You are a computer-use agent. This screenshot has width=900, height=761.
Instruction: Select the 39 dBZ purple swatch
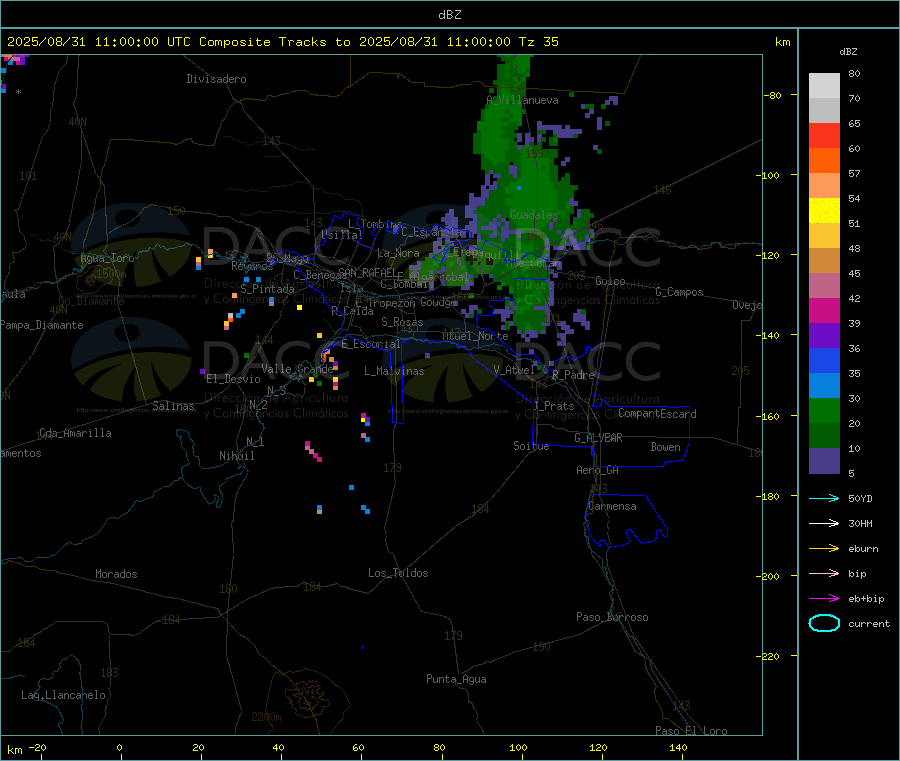[x=824, y=336]
